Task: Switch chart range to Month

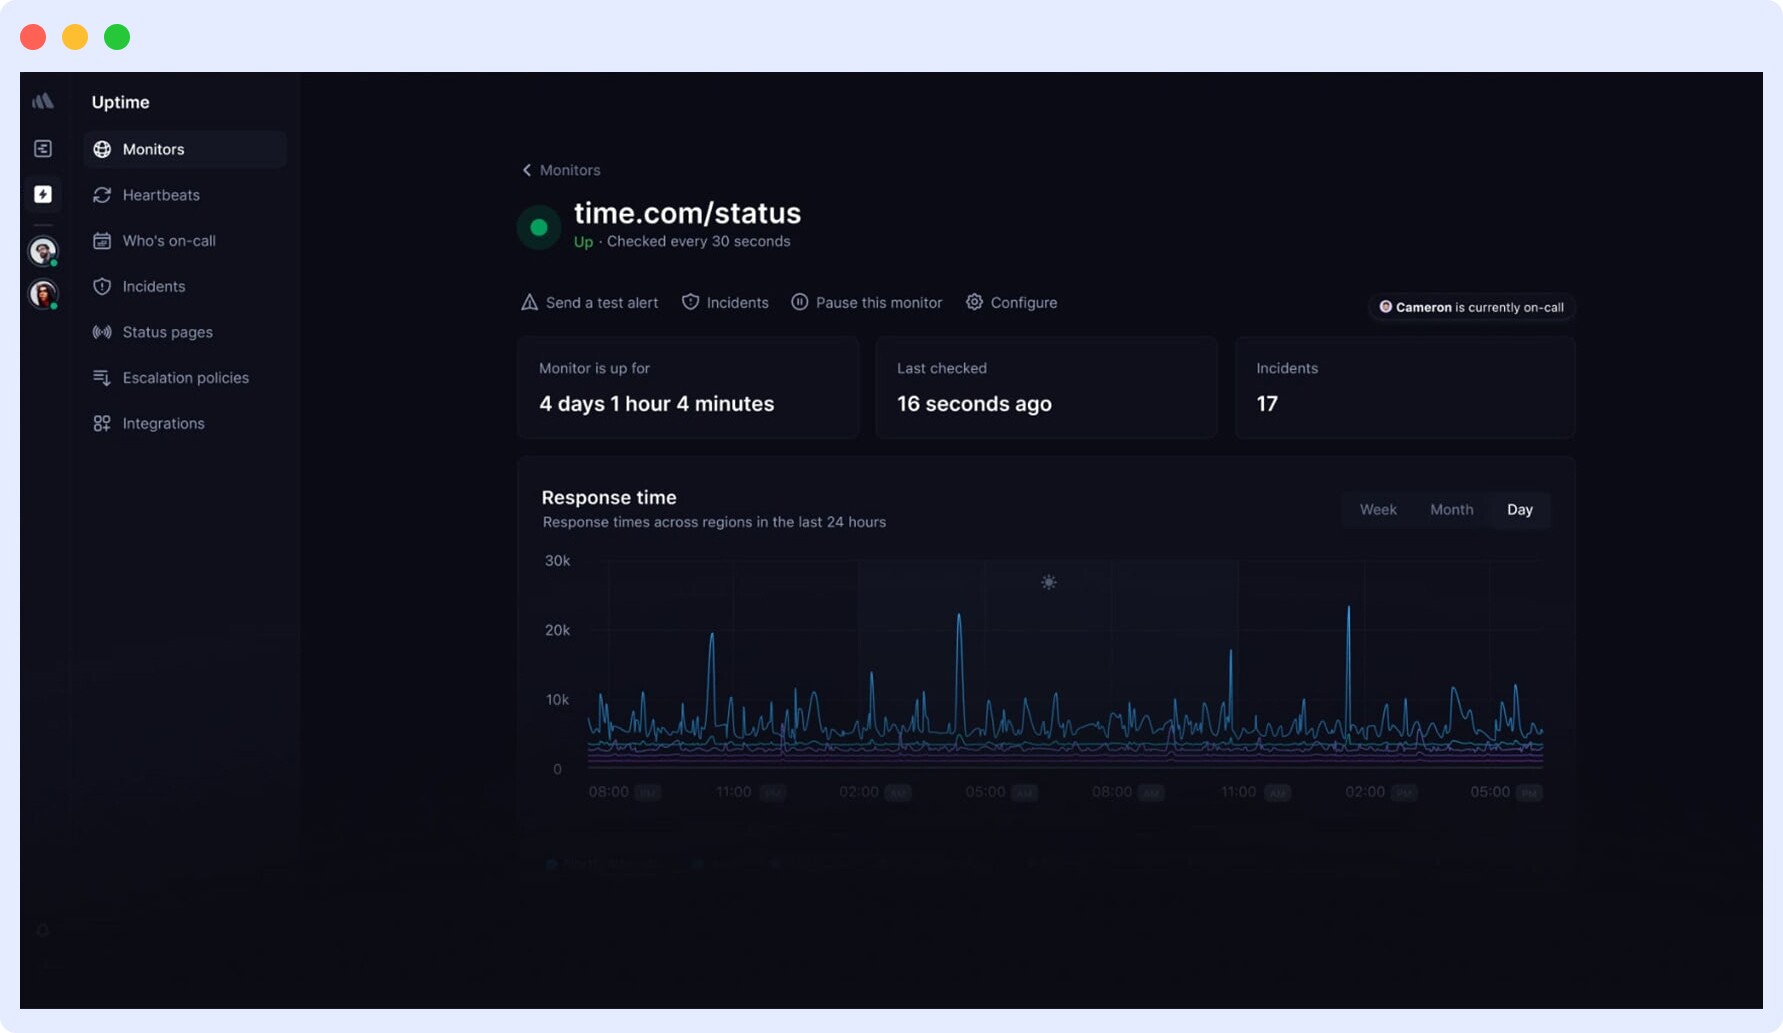Action: pyautogui.click(x=1451, y=510)
